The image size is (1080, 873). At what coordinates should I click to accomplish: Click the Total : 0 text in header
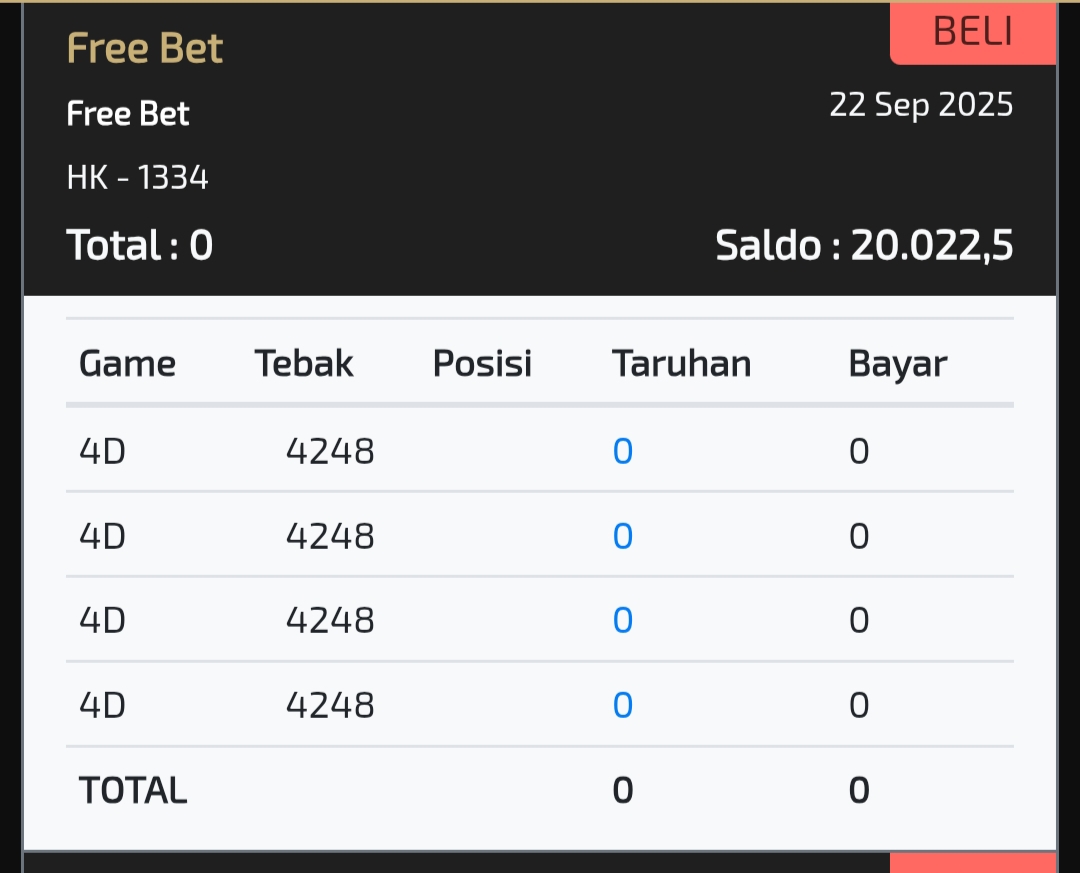tap(140, 245)
